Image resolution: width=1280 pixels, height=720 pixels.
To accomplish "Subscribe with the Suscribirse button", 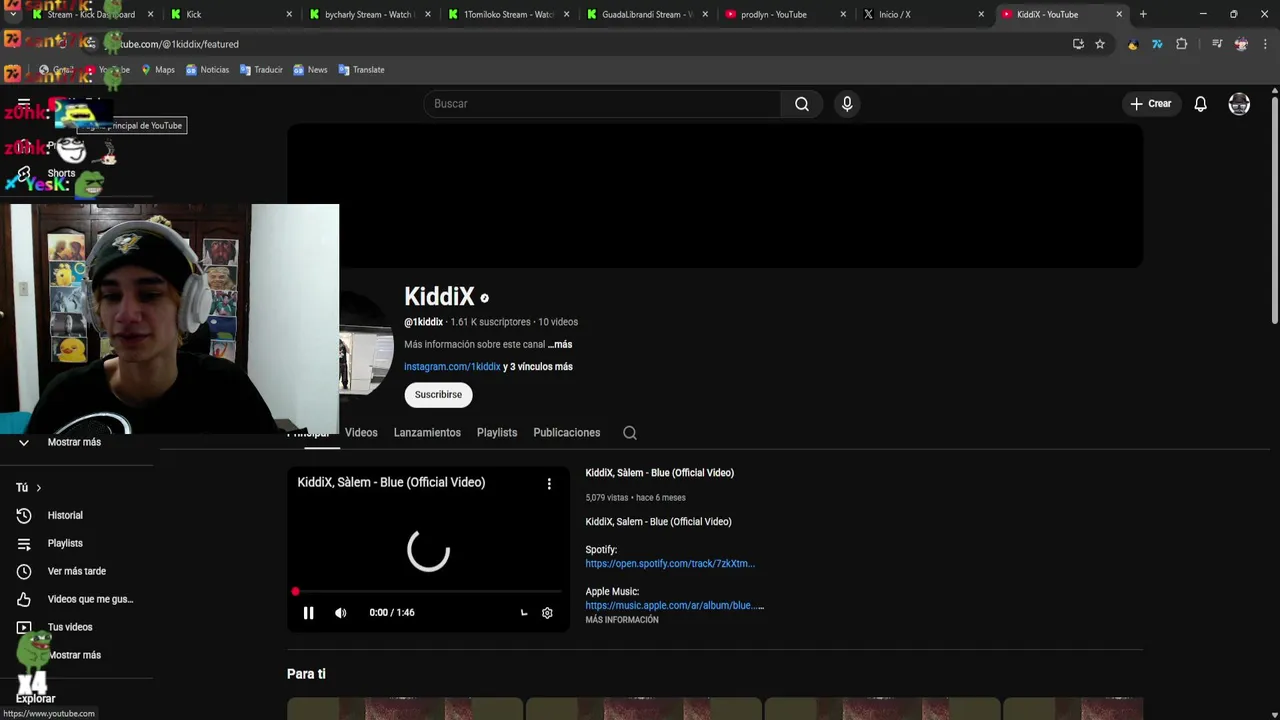I will 438,394.
